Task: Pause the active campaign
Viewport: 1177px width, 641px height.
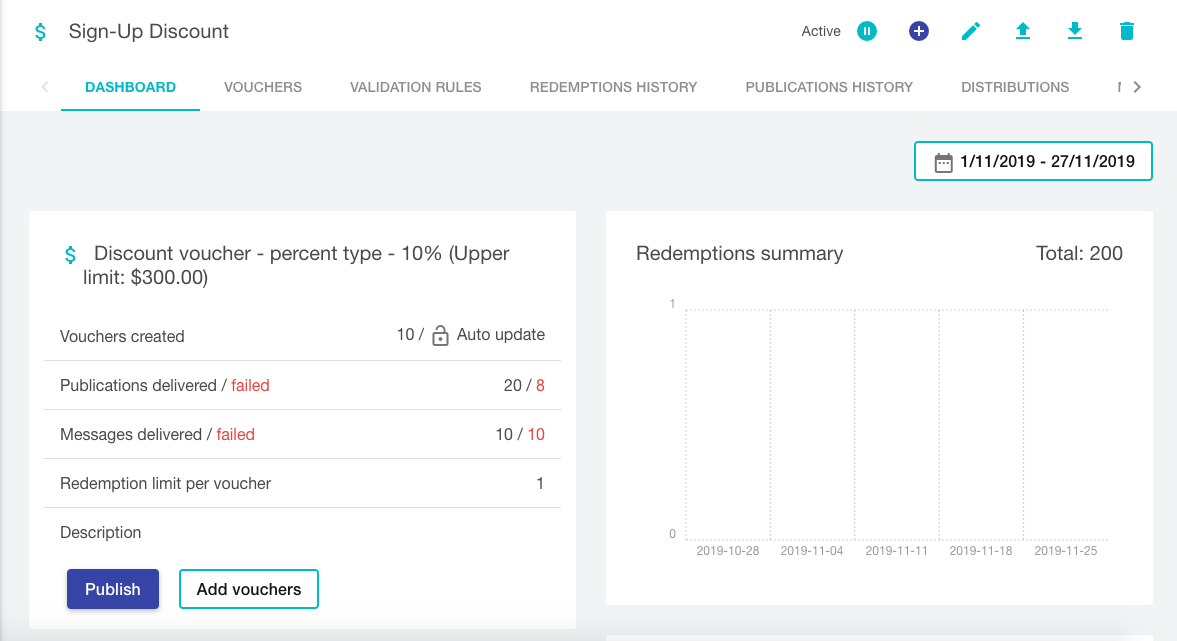Action: pos(866,31)
